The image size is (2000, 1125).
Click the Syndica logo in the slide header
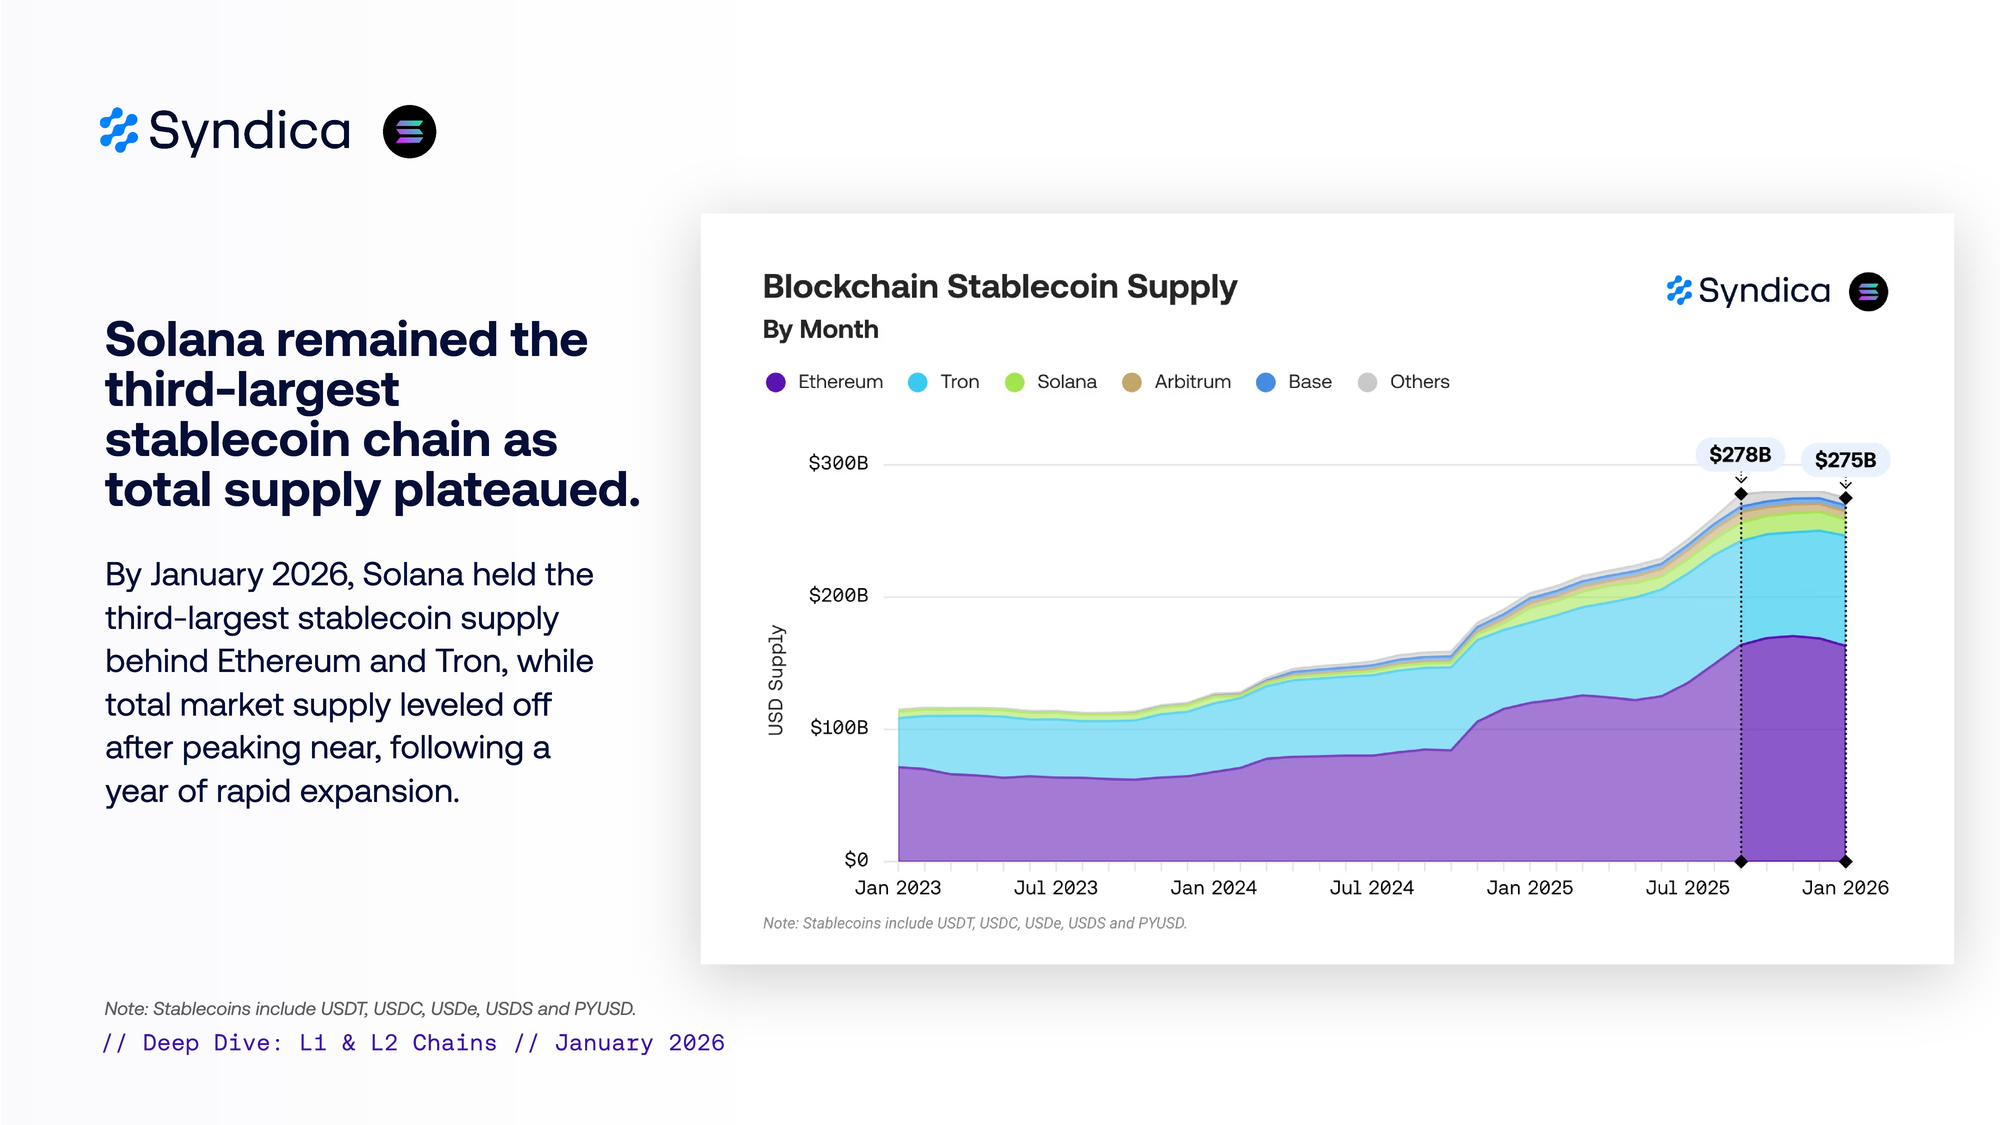tap(225, 131)
